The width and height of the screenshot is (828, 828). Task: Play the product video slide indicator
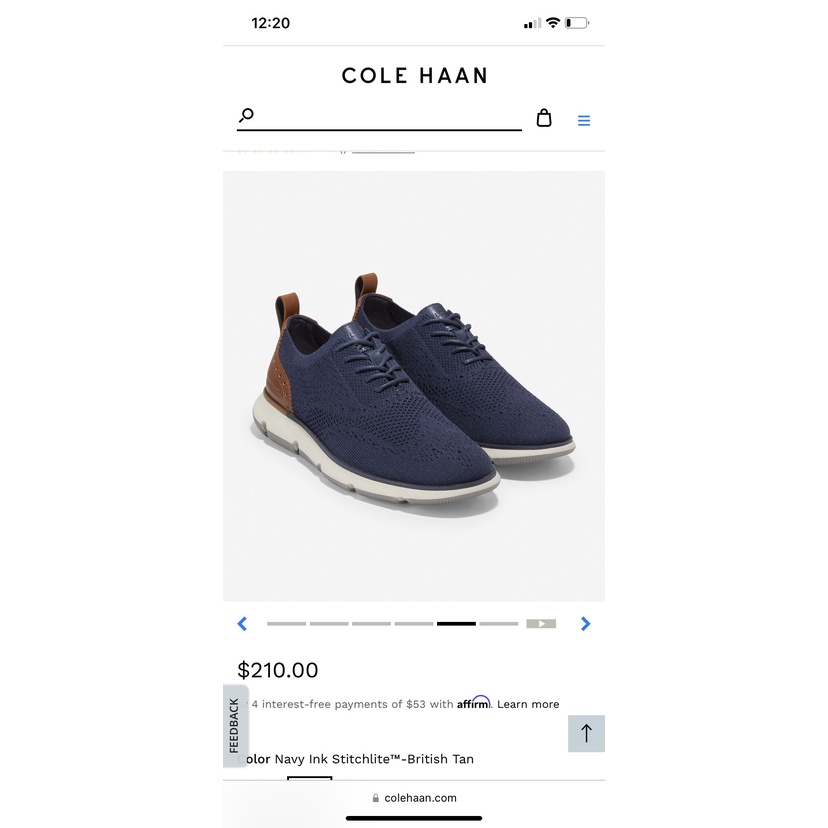(x=541, y=624)
